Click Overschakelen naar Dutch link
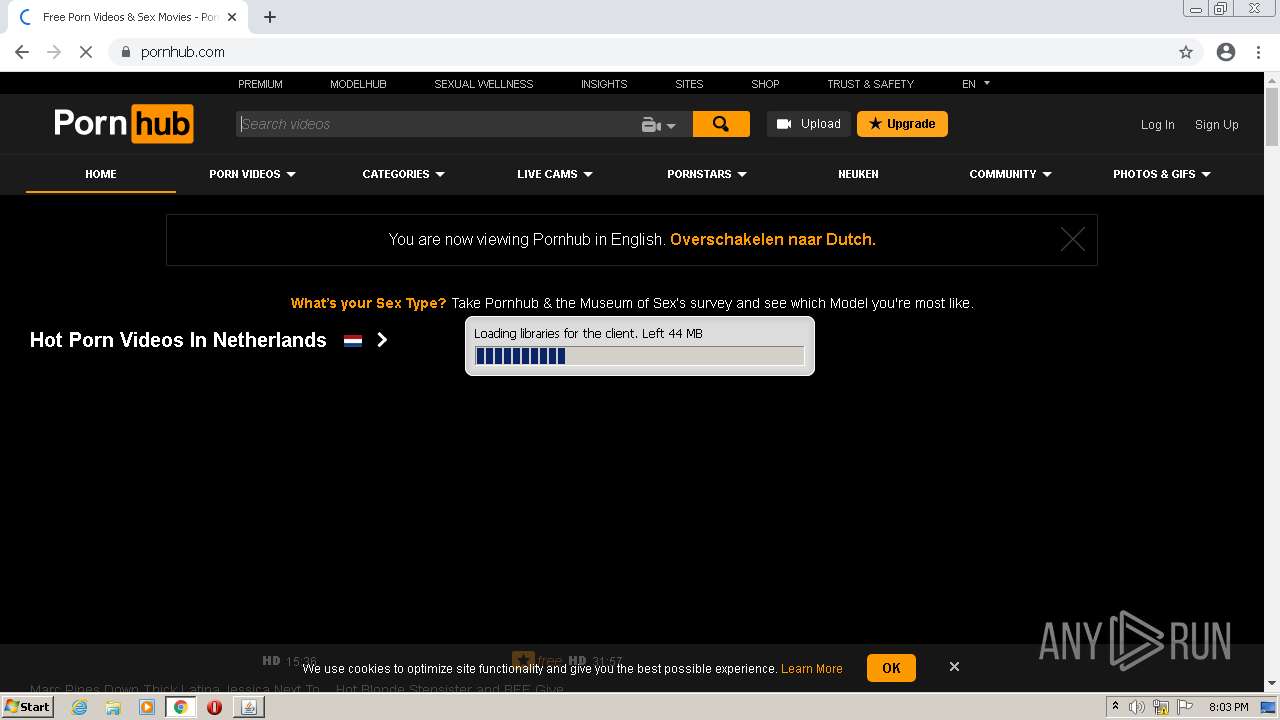 click(x=773, y=240)
